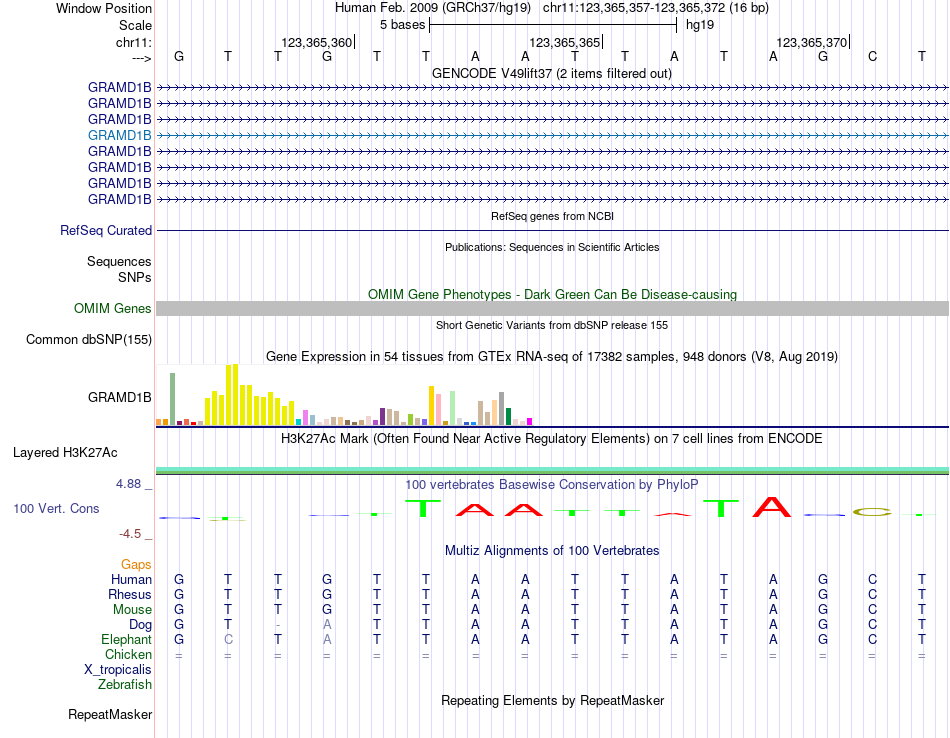950x738 pixels.
Task: Click the Sequences track label
Action: (119, 261)
